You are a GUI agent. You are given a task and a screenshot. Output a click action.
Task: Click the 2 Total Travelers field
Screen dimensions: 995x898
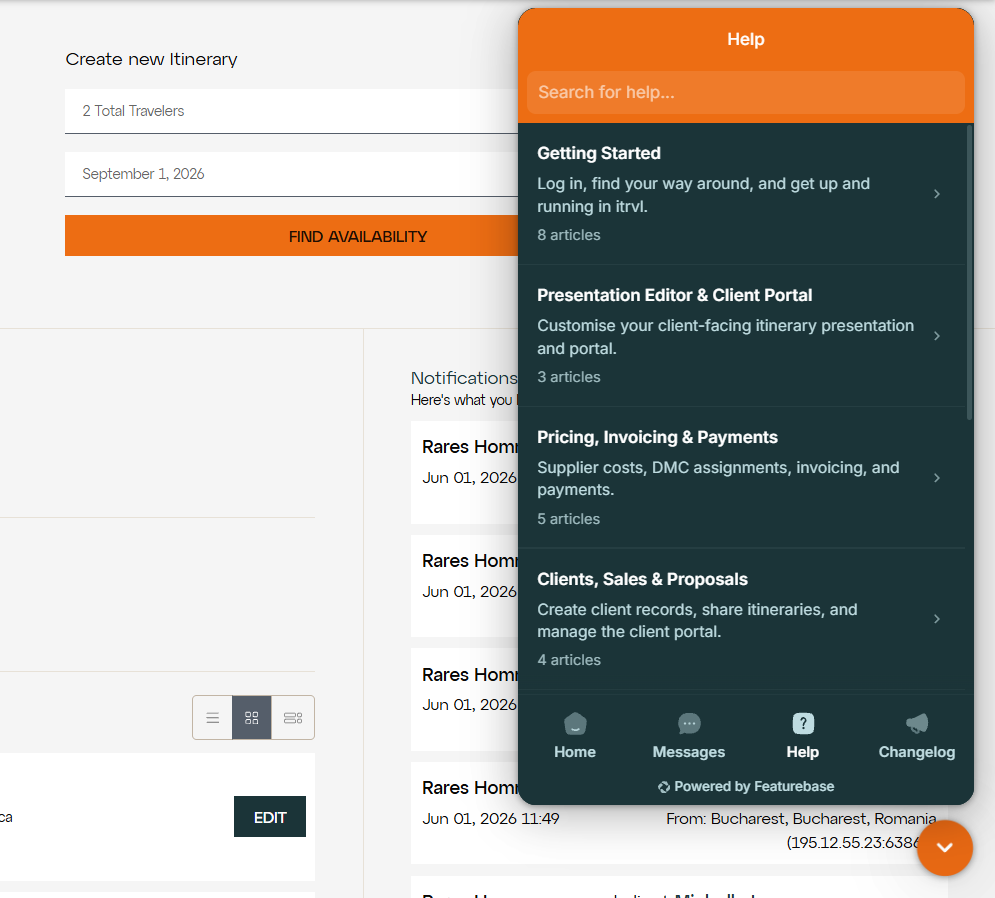(291, 111)
